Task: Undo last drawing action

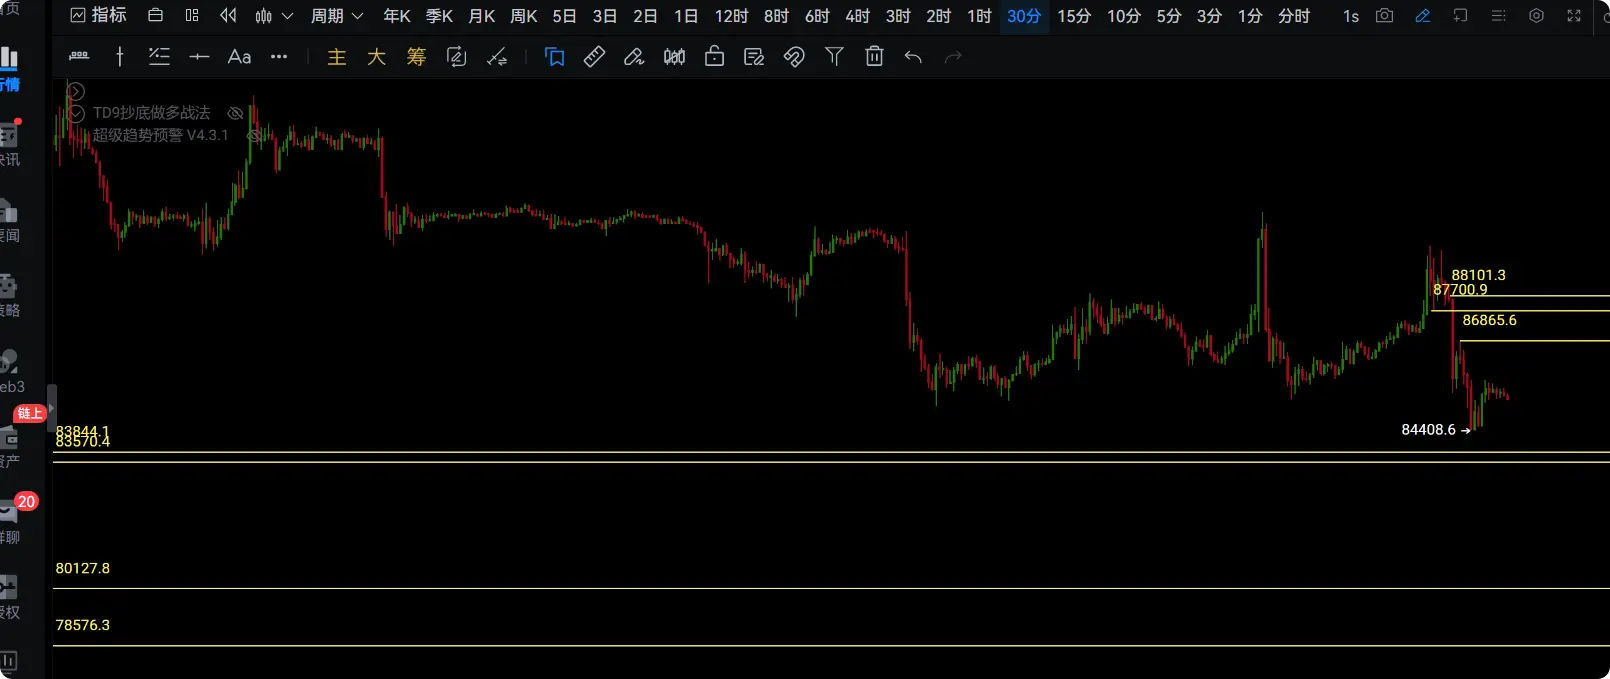Action: (x=913, y=57)
